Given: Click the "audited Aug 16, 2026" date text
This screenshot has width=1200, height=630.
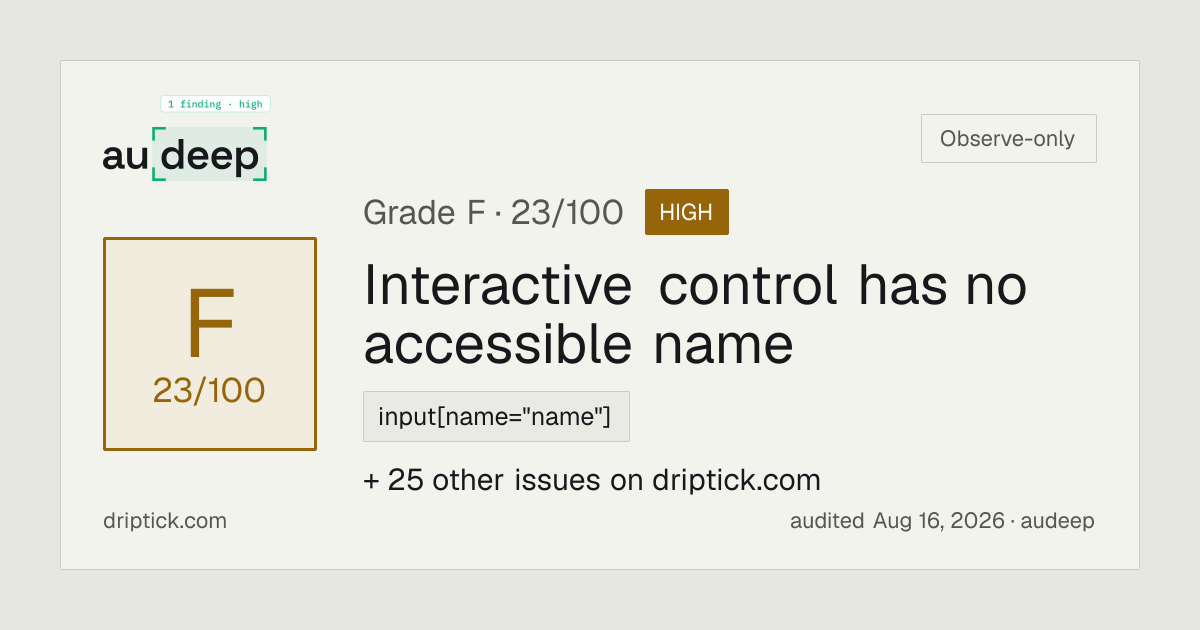Looking at the screenshot, I should click(897, 521).
